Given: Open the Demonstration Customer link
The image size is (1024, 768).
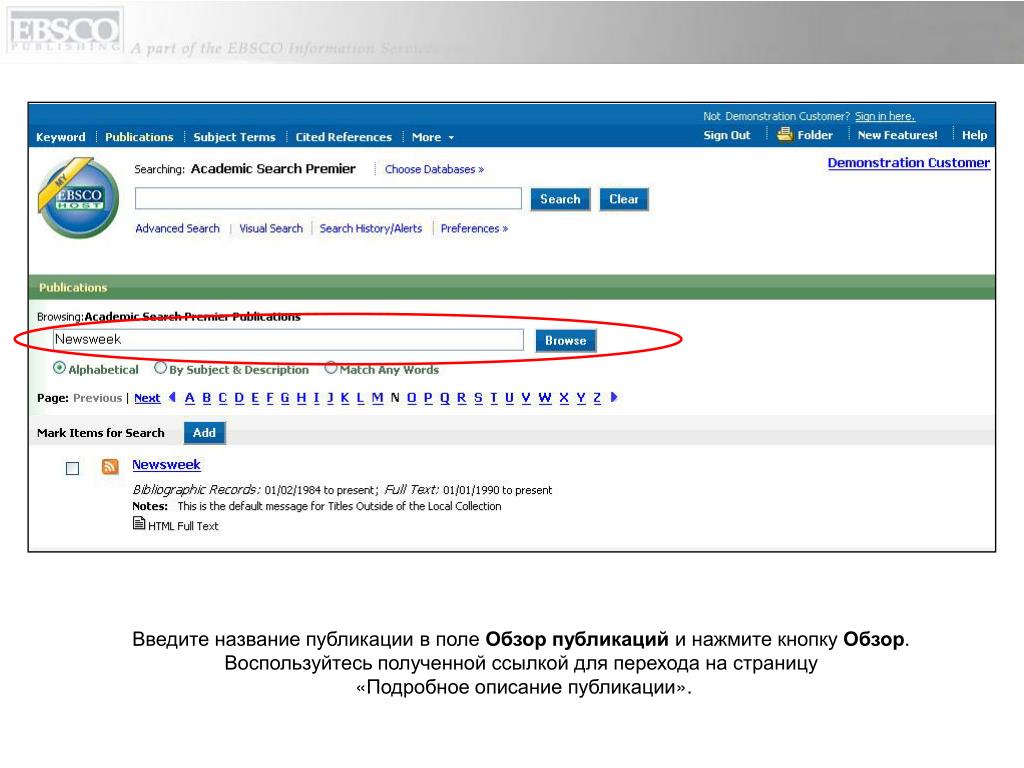Looking at the screenshot, I should coord(908,163).
